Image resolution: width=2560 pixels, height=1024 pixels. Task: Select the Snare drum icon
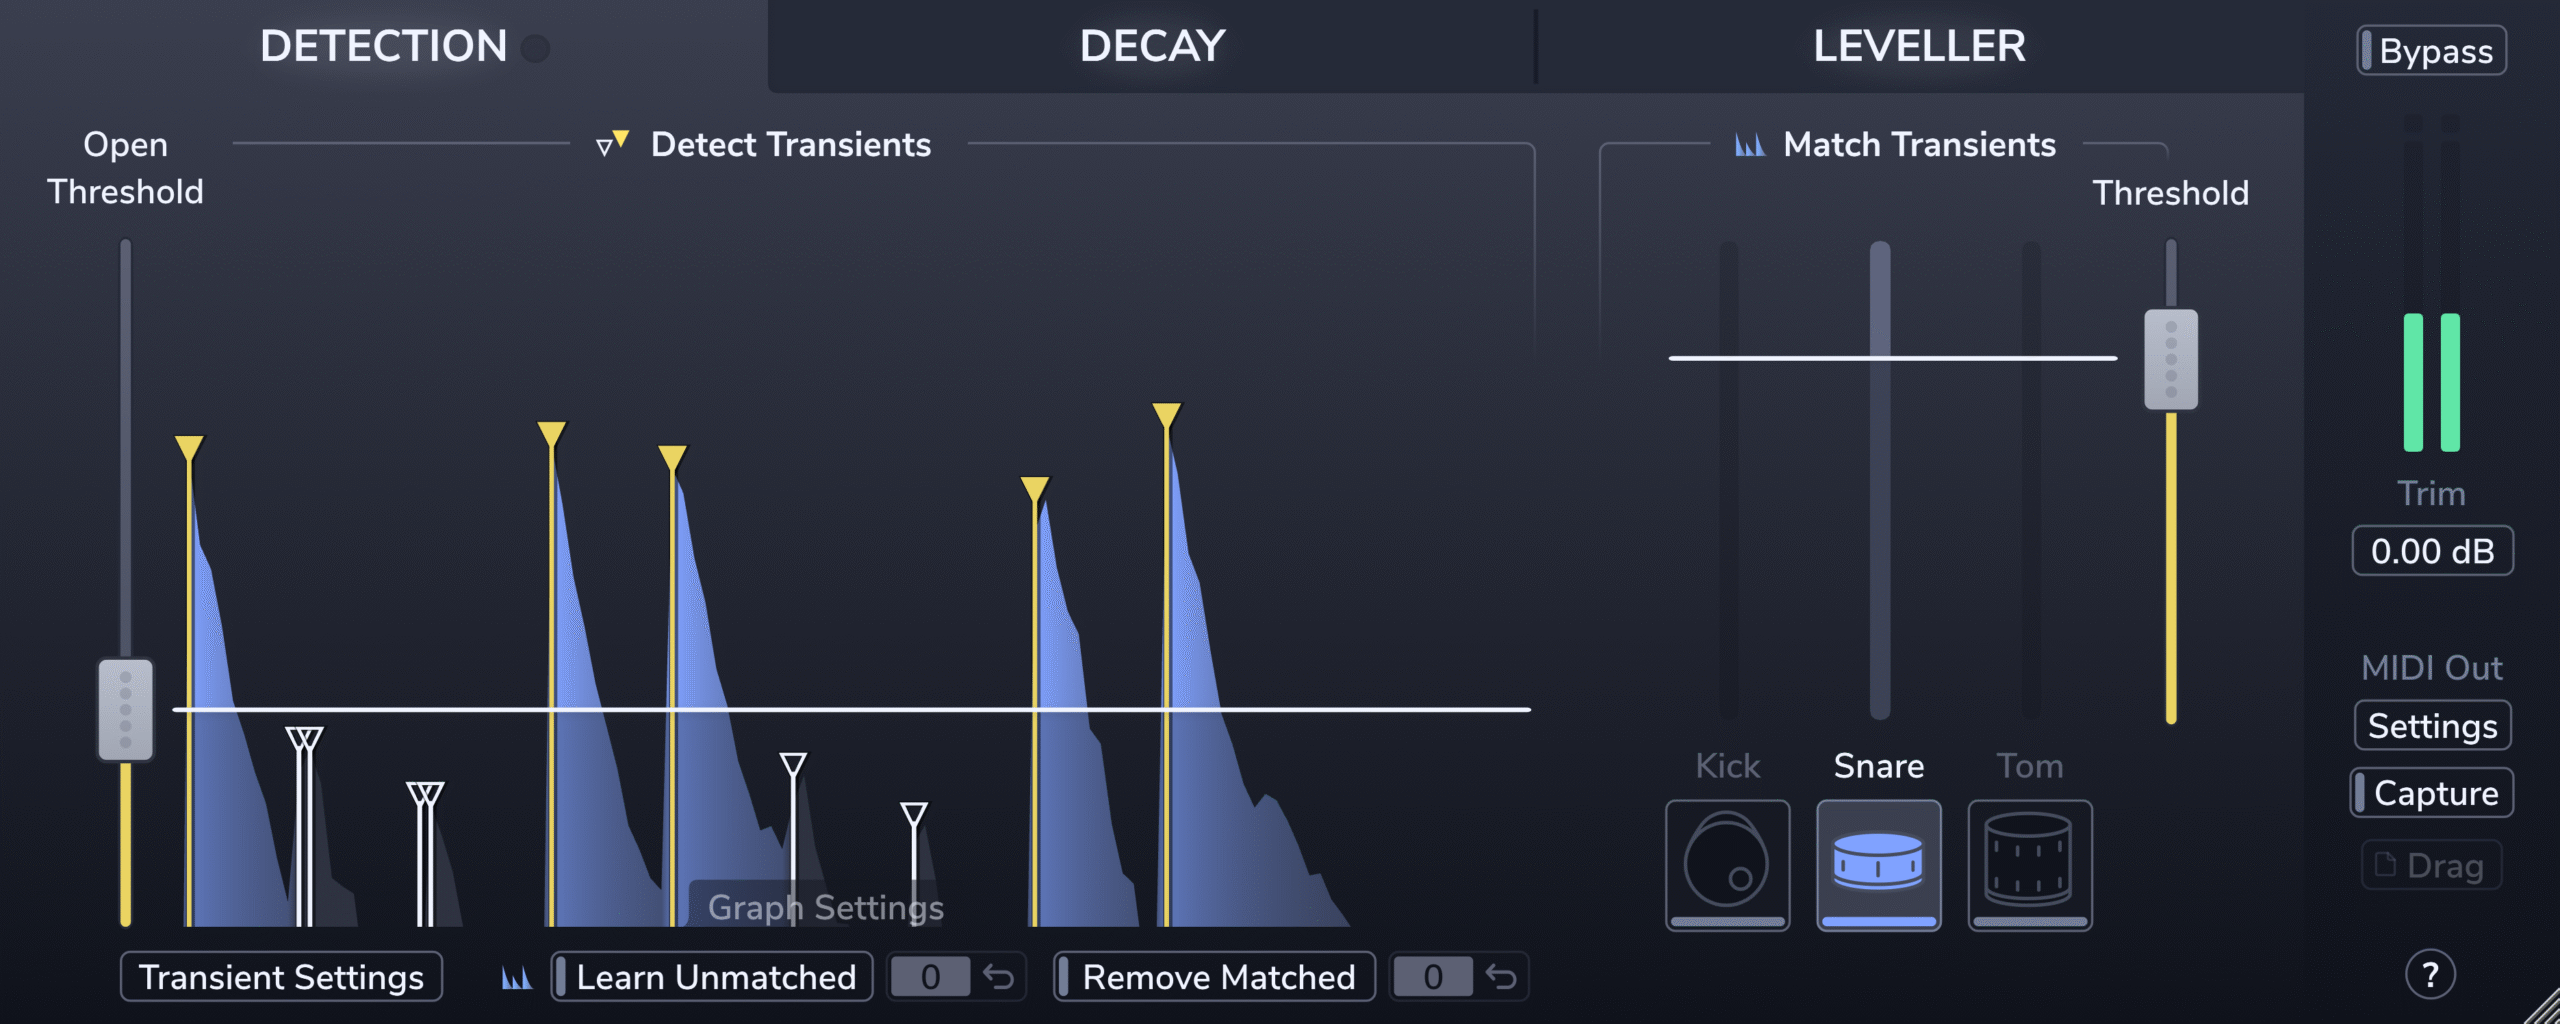tap(1878, 864)
